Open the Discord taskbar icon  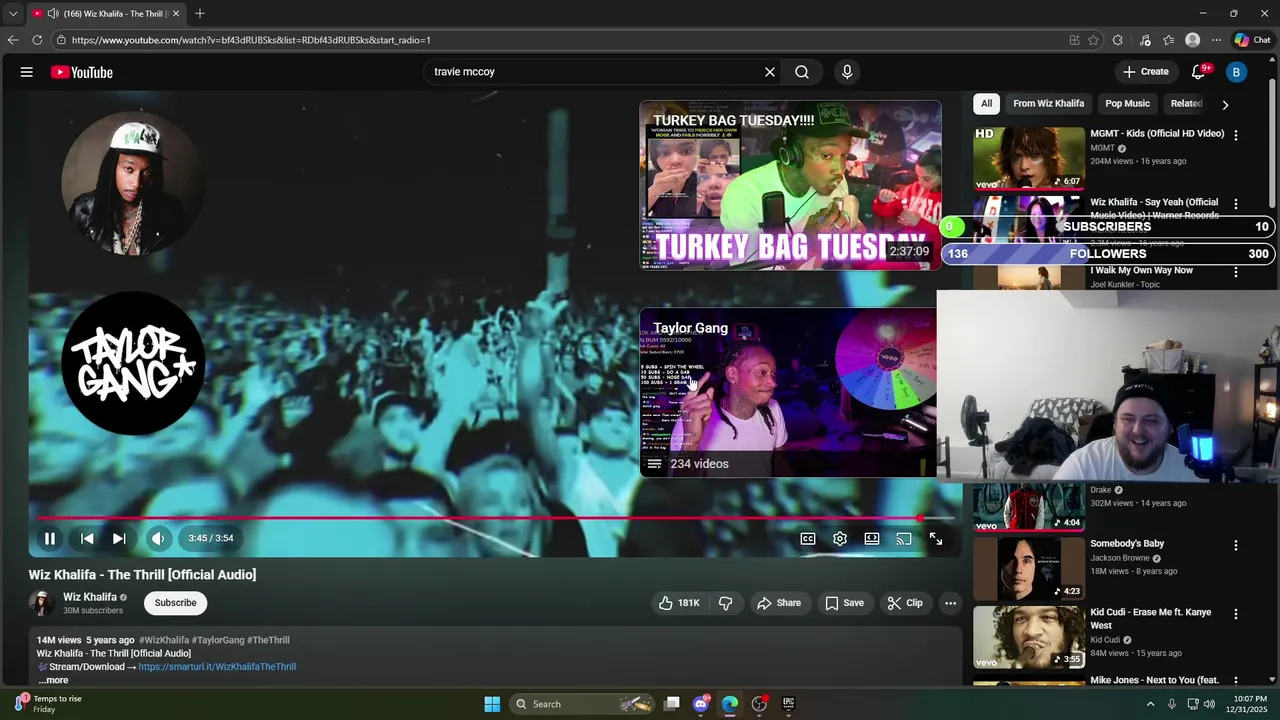[x=701, y=704]
